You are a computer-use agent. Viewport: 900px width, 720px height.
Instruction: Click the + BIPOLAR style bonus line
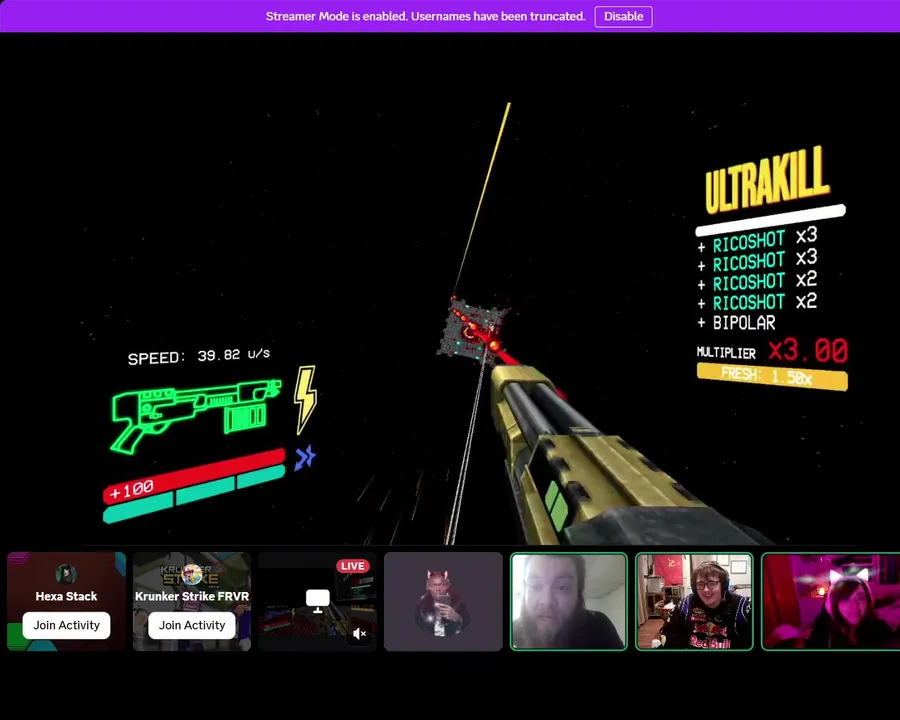tap(737, 323)
